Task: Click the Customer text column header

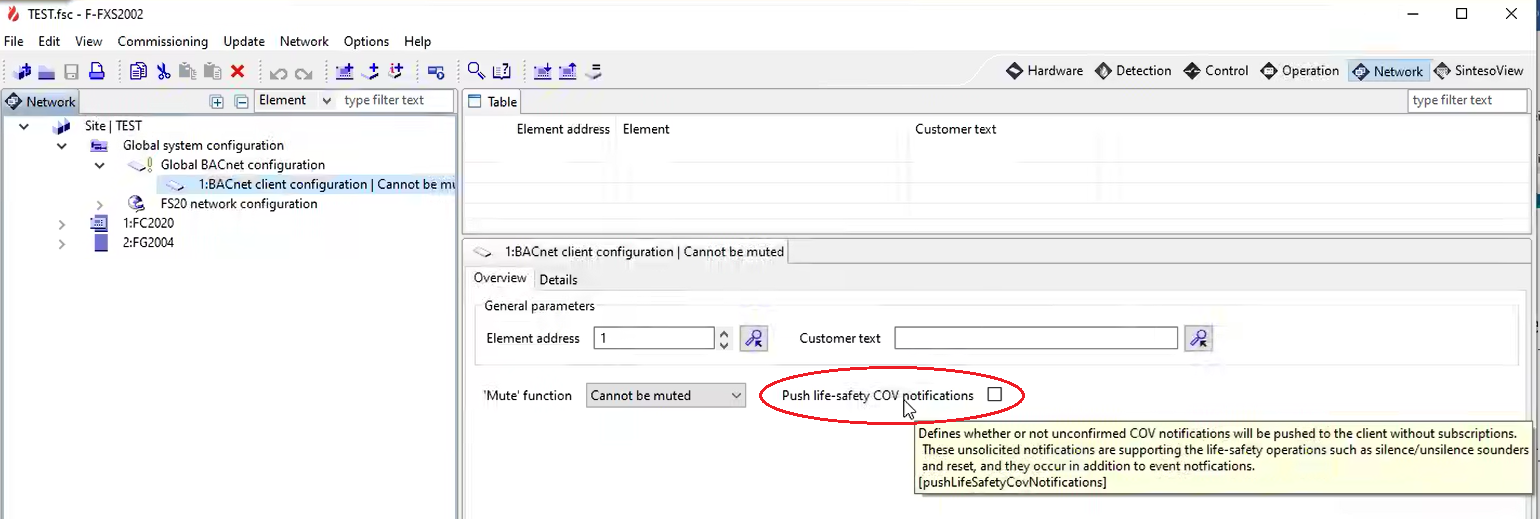Action: click(955, 129)
